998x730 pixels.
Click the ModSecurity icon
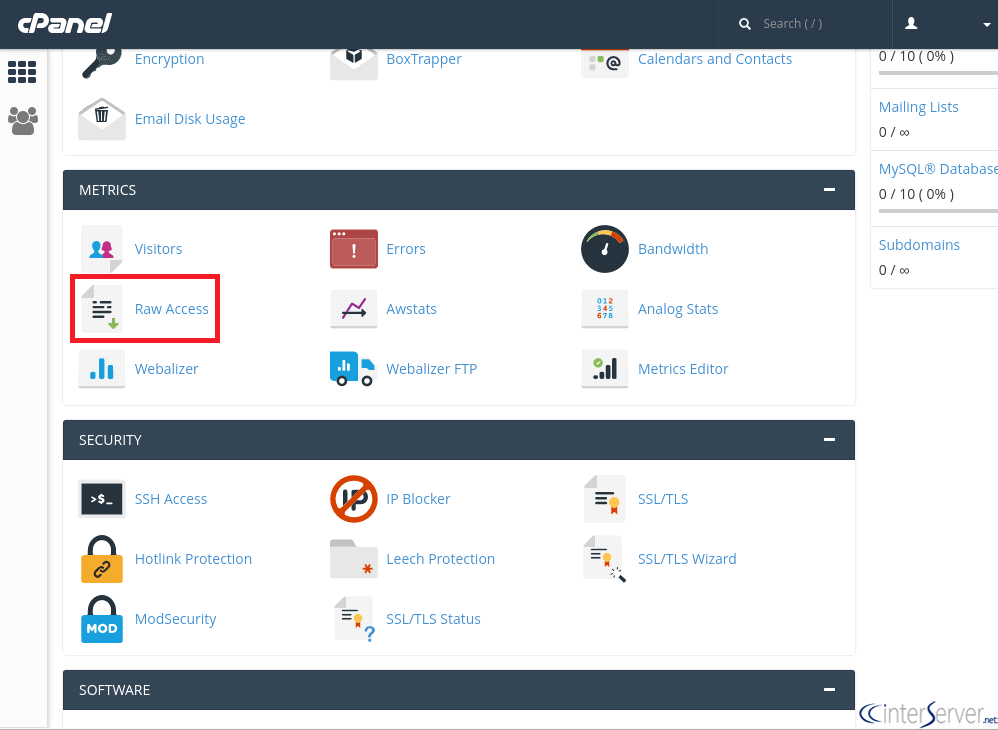(102, 619)
